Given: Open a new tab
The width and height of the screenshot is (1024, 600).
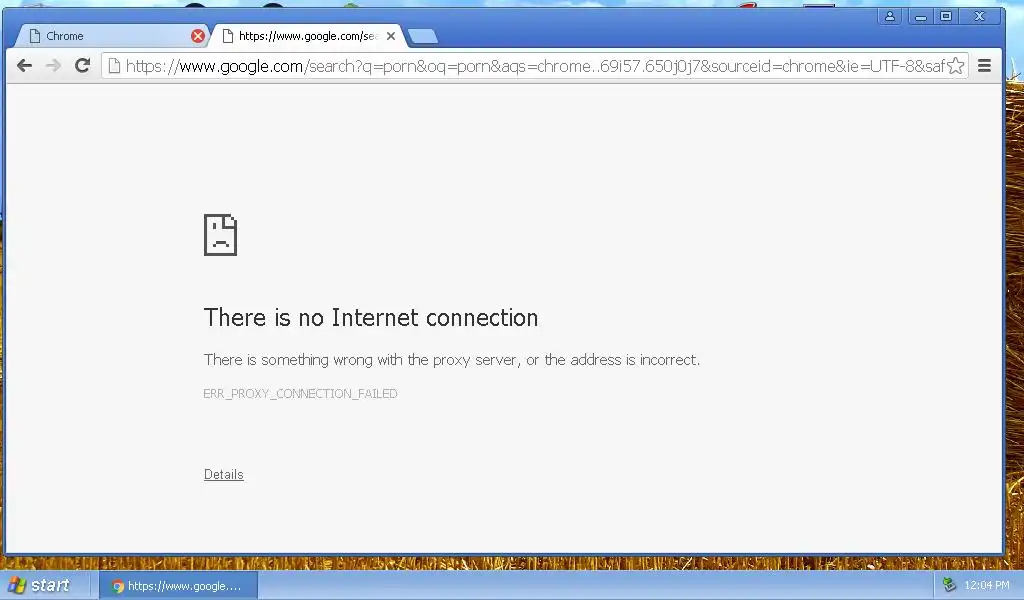Looking at the screenshot, I should pos(423,37).
